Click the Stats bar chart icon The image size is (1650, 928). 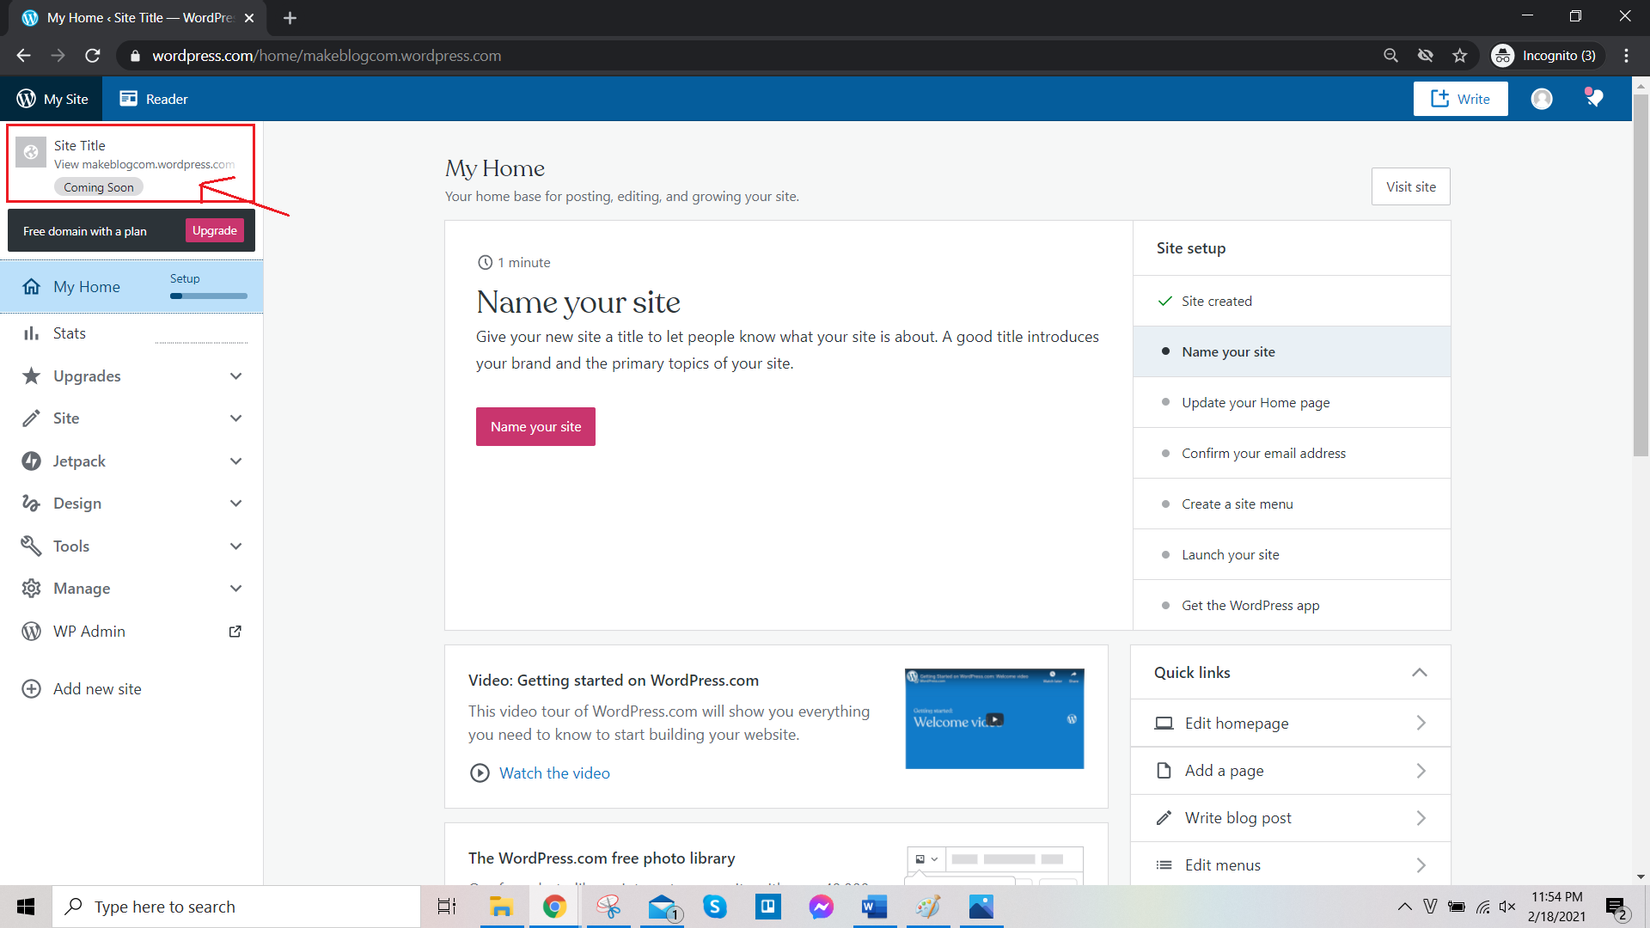pos(32,333)
